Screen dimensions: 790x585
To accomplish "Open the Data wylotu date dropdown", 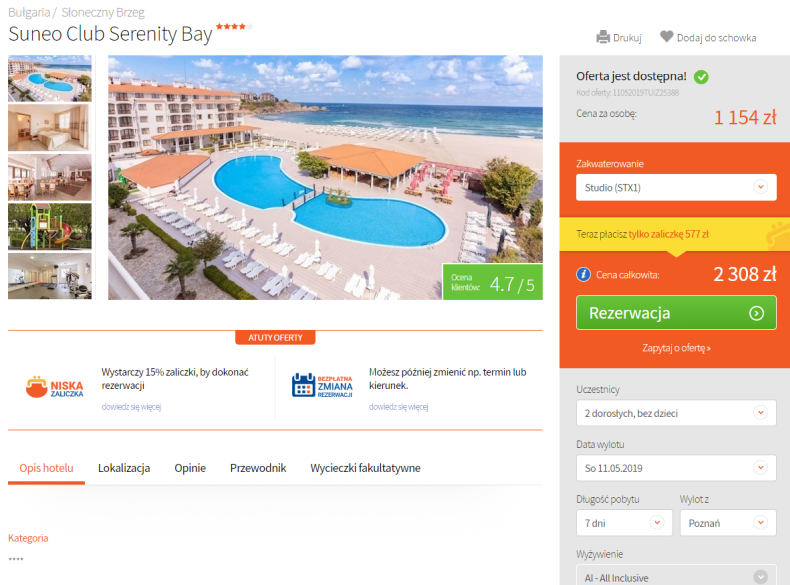I will [x=676, y=468].
